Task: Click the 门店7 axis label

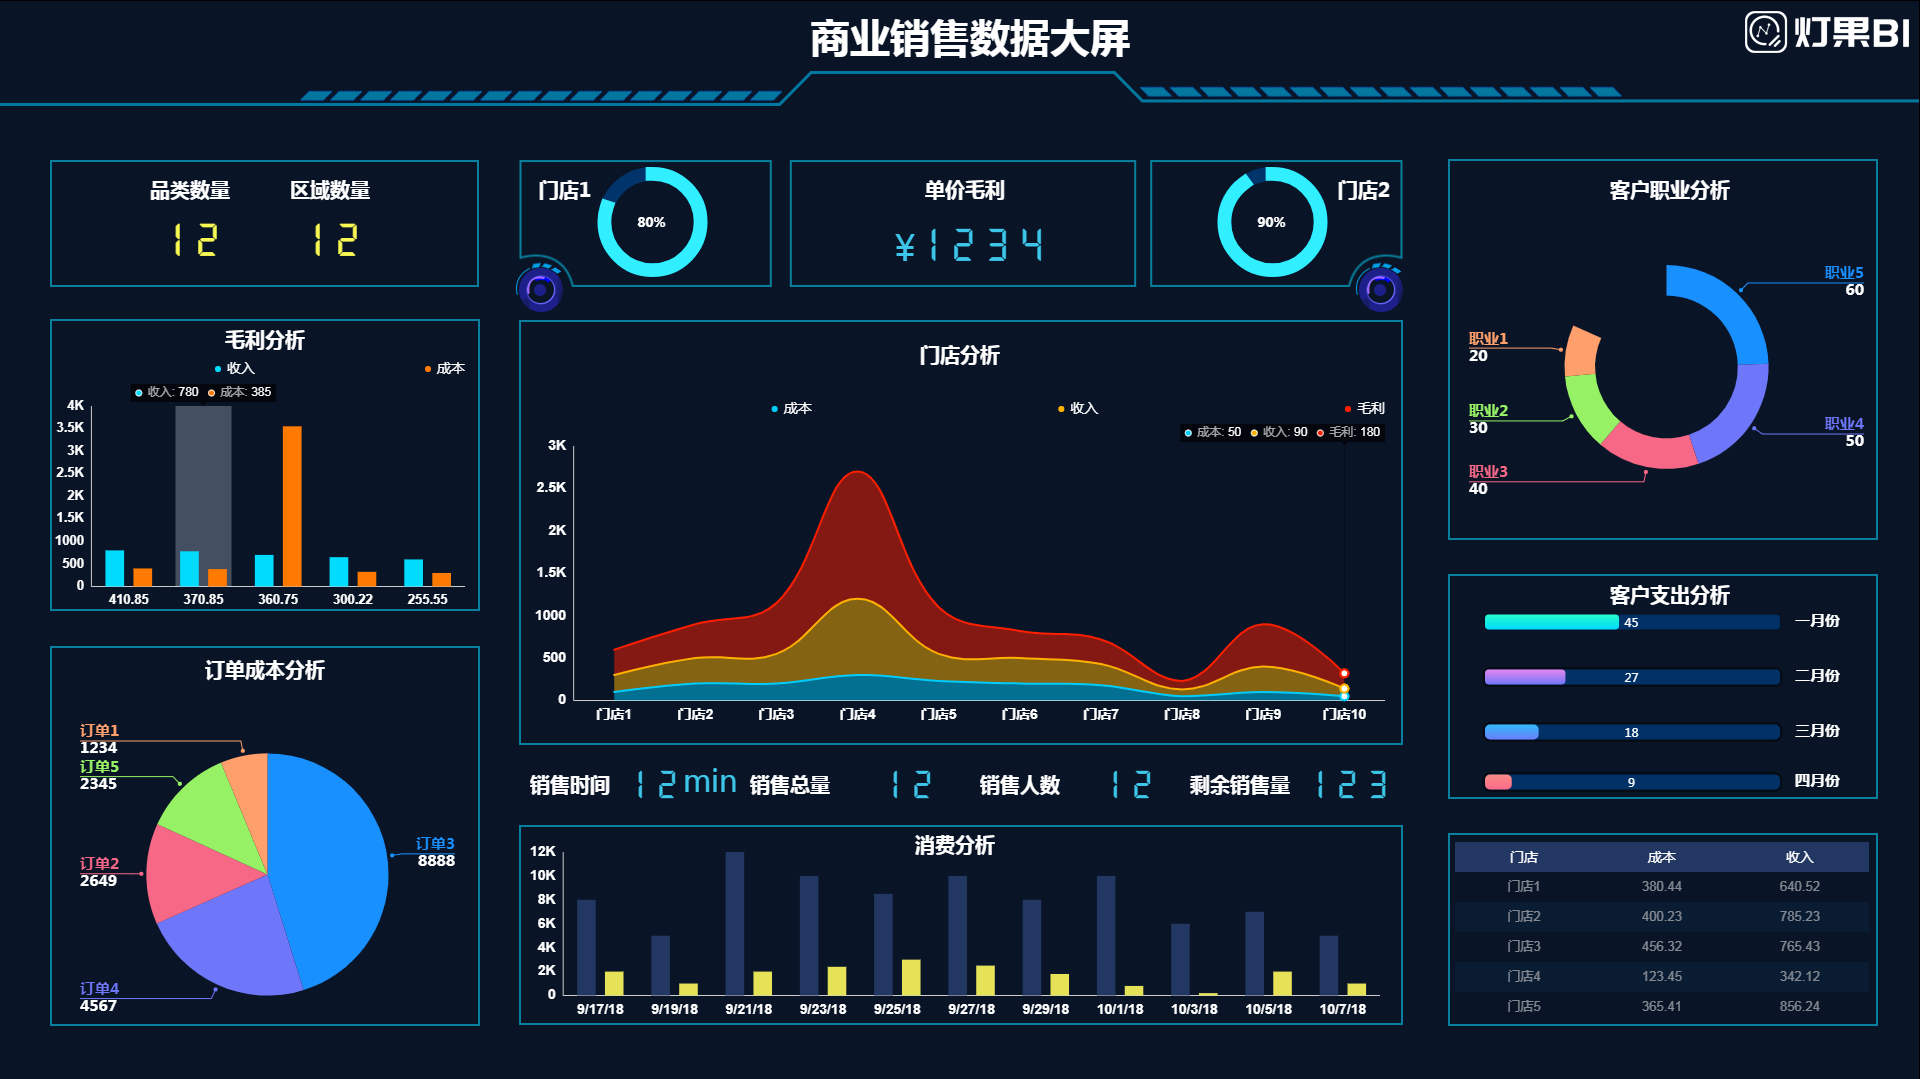Action: (x=1101, y=714)
